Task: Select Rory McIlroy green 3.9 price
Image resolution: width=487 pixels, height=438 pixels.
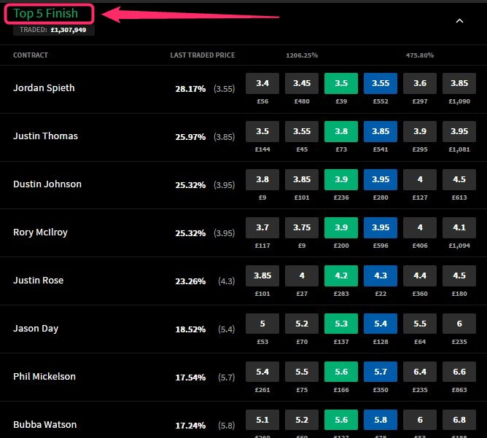Action: [341, 228]
